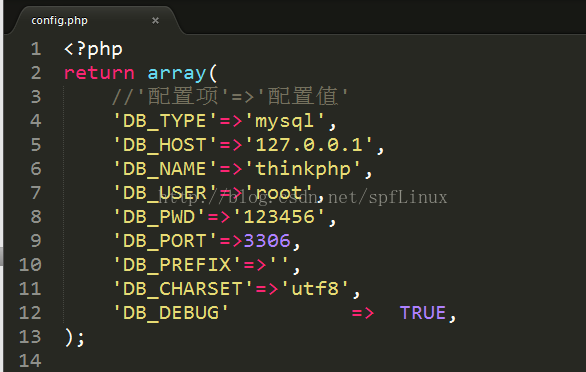Click line number 14 in gutter
Image resolution: width=586 pixels, height=372 pixels.
(x=30, y=360)
